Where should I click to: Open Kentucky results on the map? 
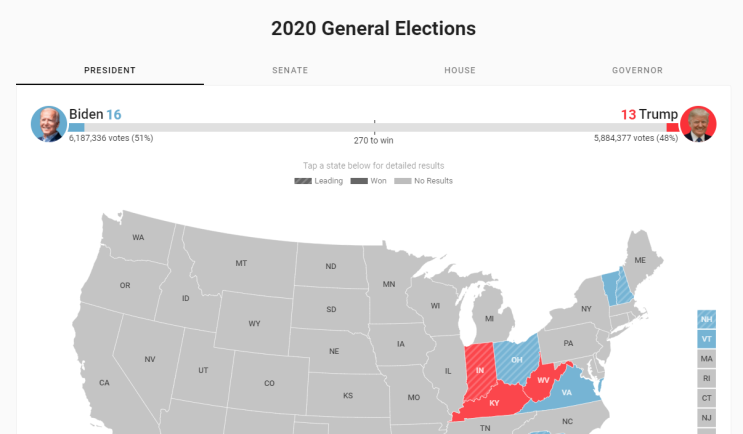click(494, 403)
